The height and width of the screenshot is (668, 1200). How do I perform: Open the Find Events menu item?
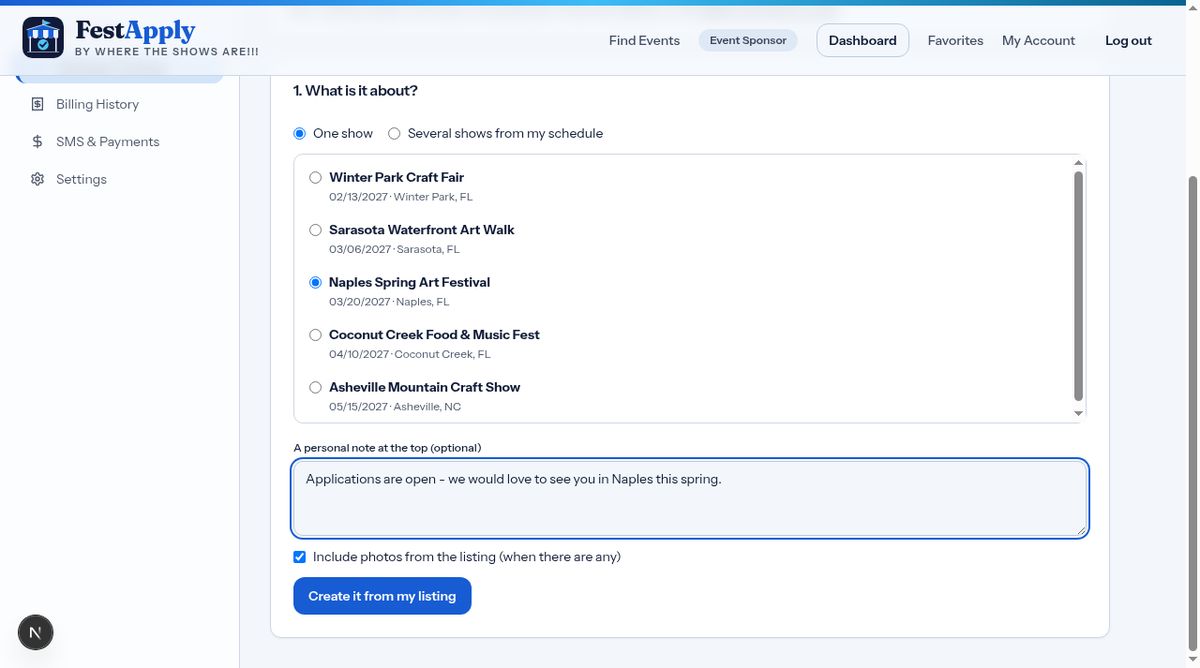[644, 41]
